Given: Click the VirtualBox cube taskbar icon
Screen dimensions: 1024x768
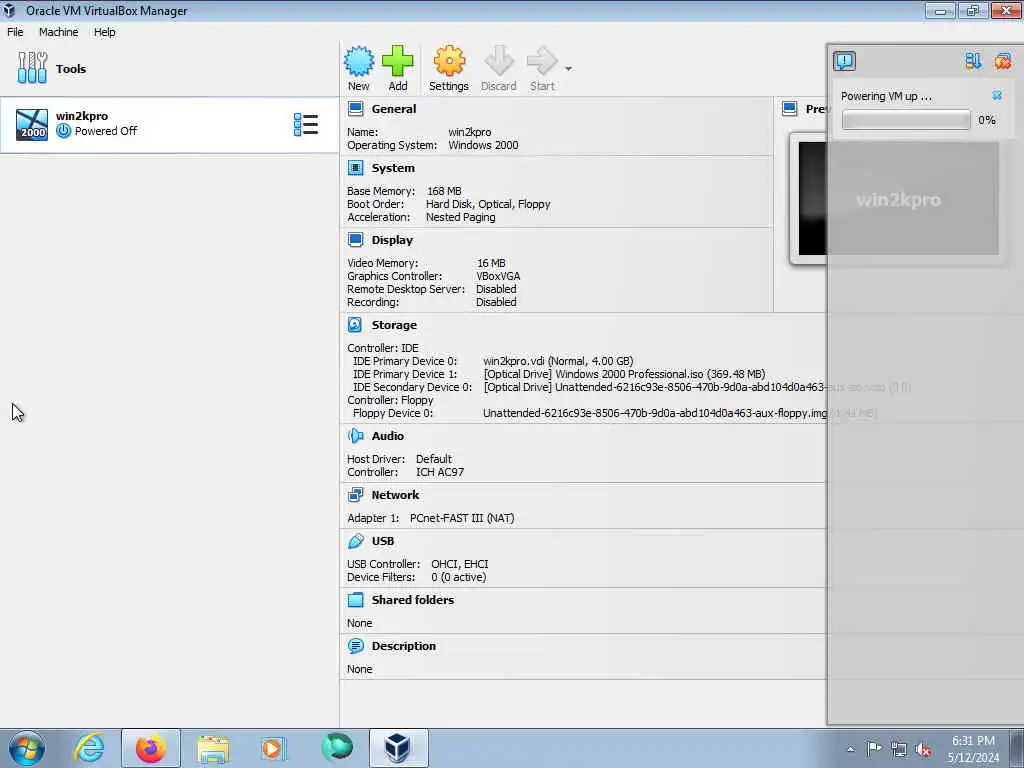Looking at the screenshot, I should pos(398,748).
